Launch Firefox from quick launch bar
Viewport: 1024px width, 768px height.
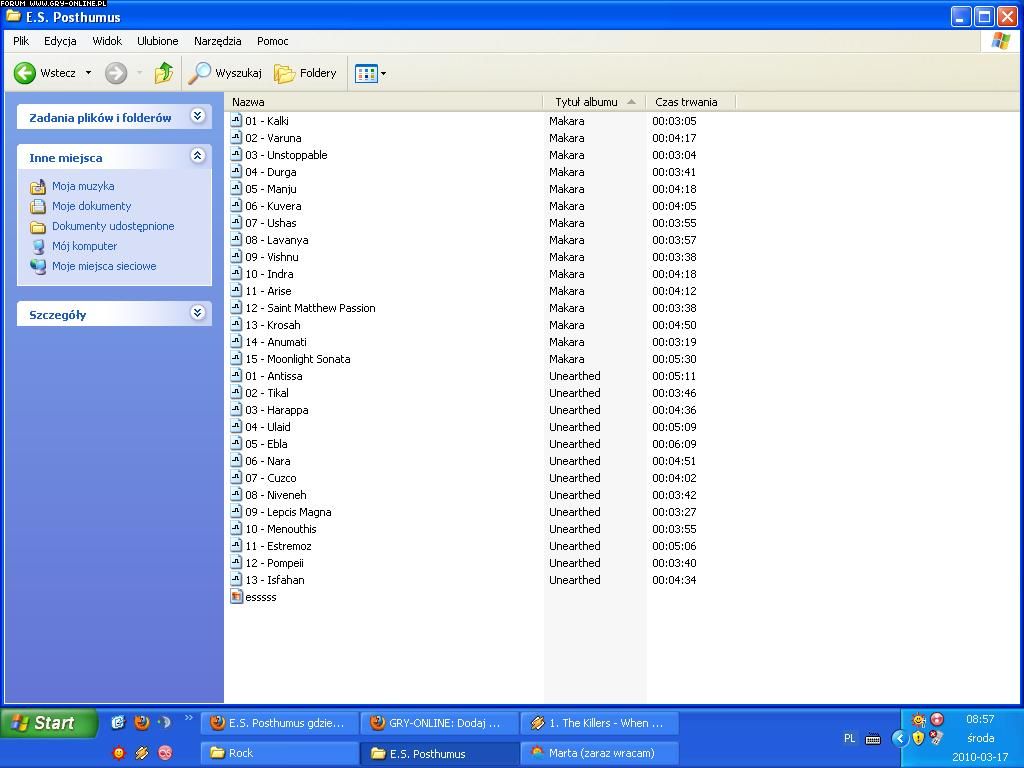pos(142,722)
